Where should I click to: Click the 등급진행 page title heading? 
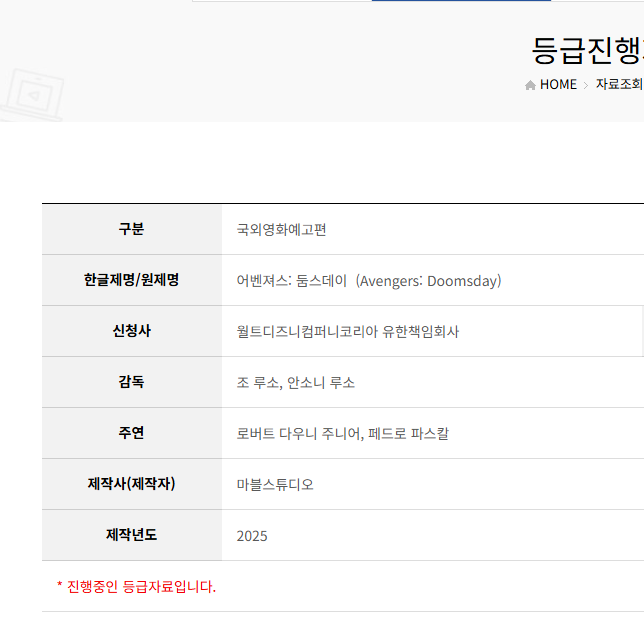[x=586, y=49]
